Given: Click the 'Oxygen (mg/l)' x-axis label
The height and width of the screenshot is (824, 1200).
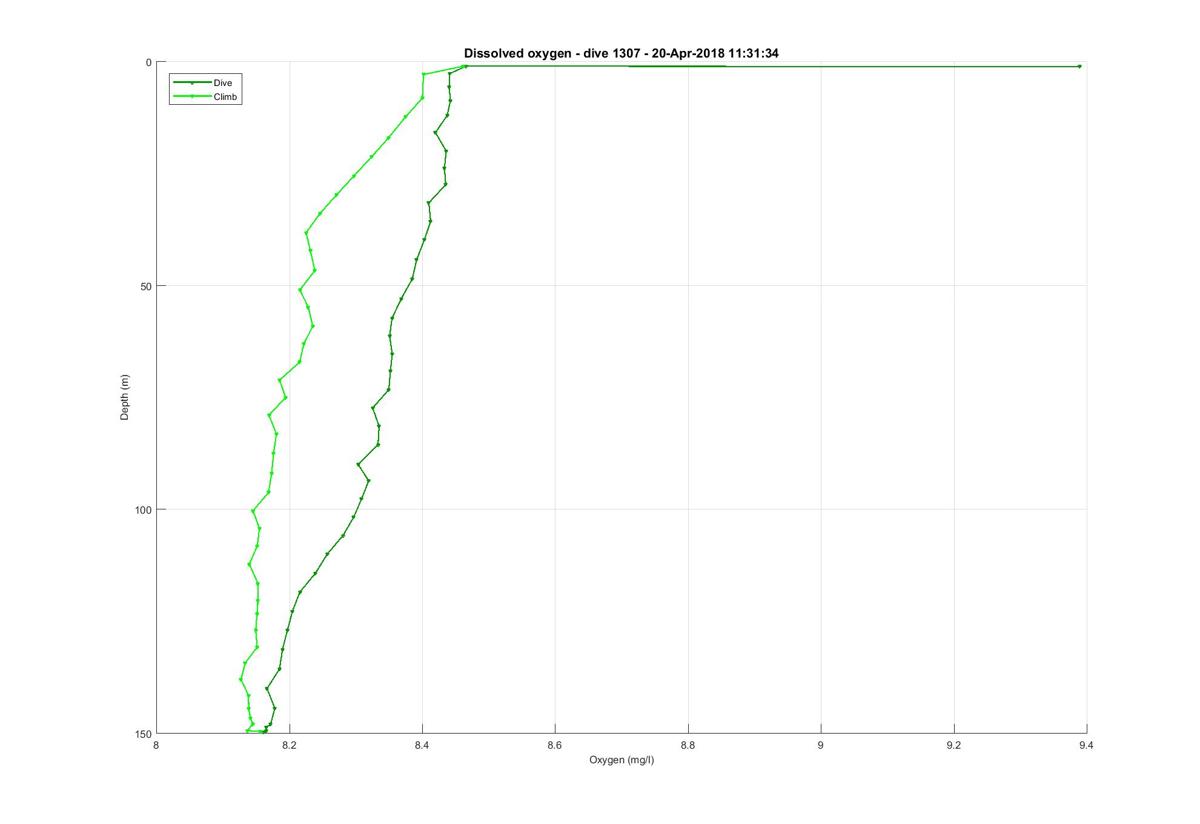Looking at the screenshot, I should click(621, 760).
